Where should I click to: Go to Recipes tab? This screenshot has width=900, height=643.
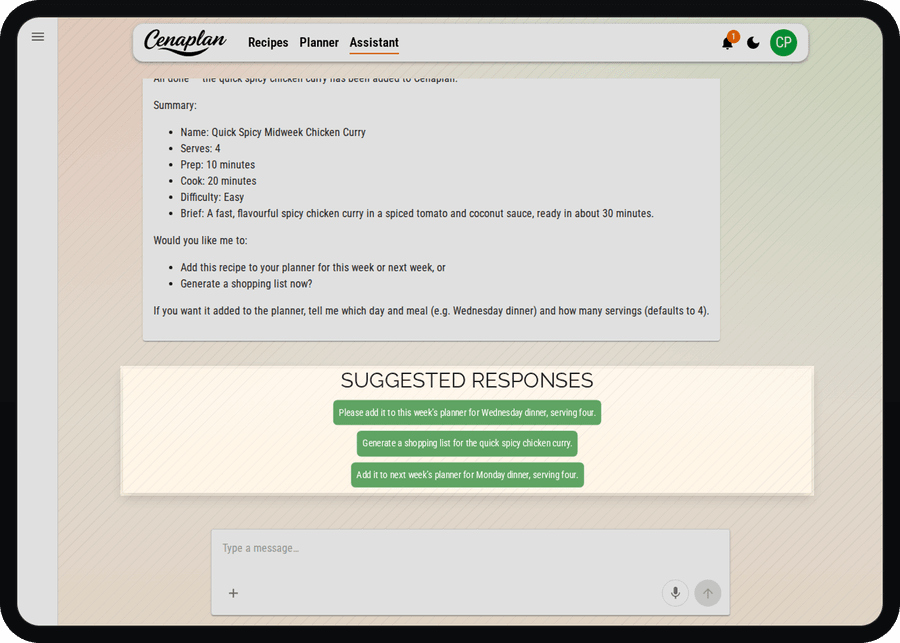(x=268, y=42)
